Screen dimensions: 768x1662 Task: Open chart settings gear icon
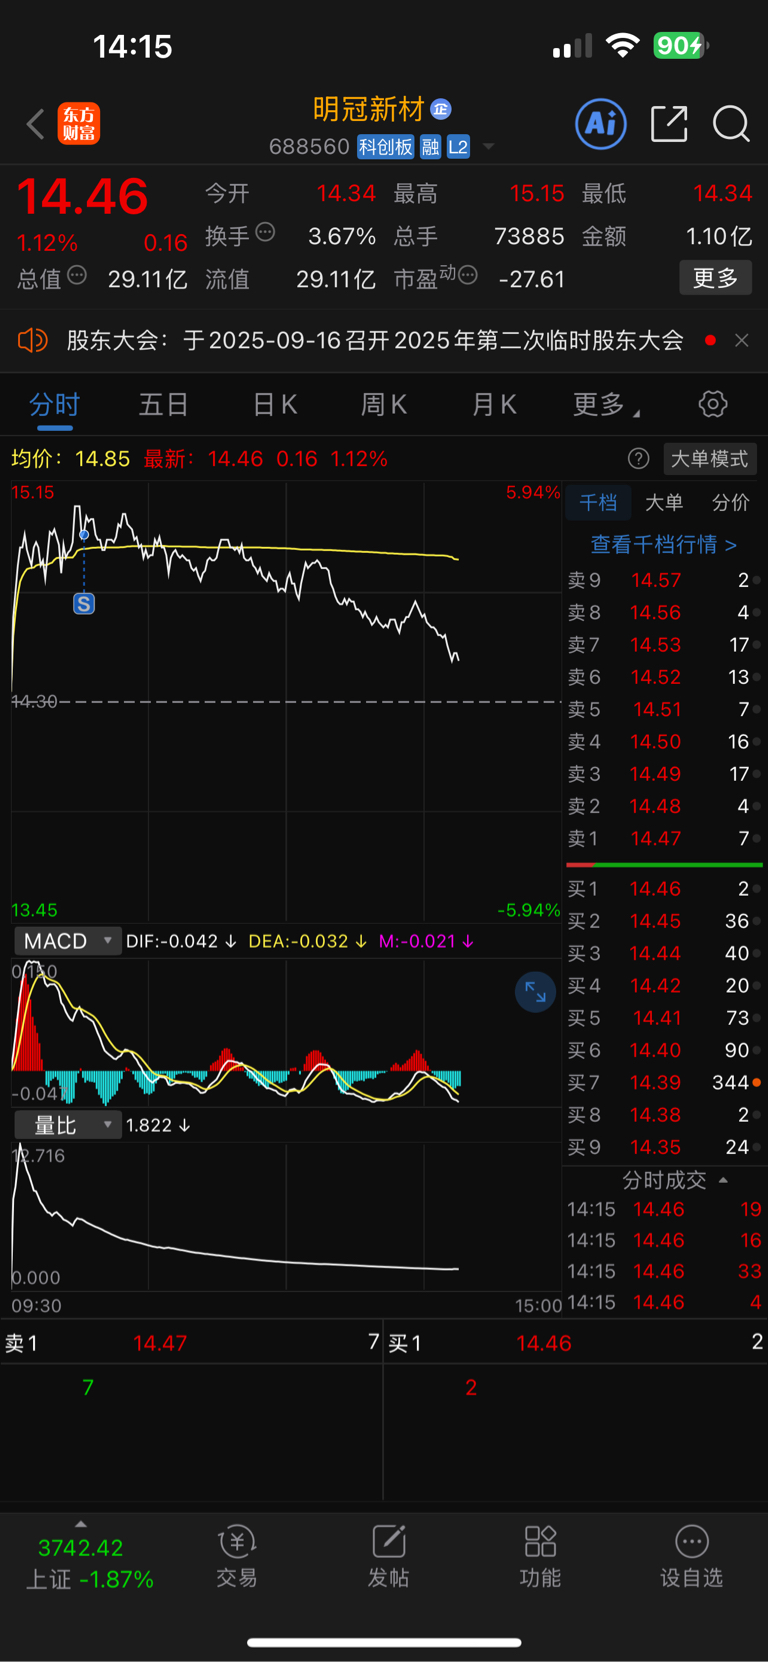pos(713,404)
